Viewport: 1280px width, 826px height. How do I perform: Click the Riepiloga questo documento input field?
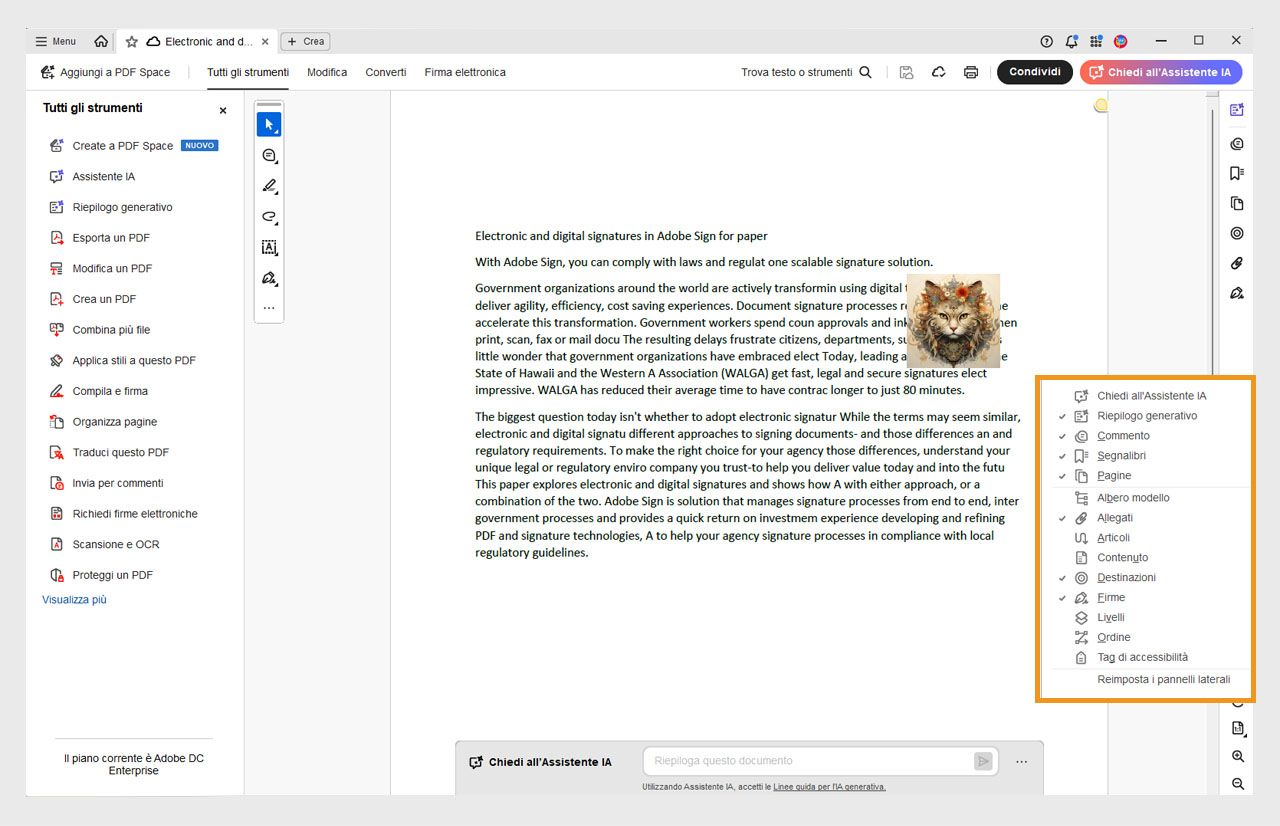tap(818, 760)
